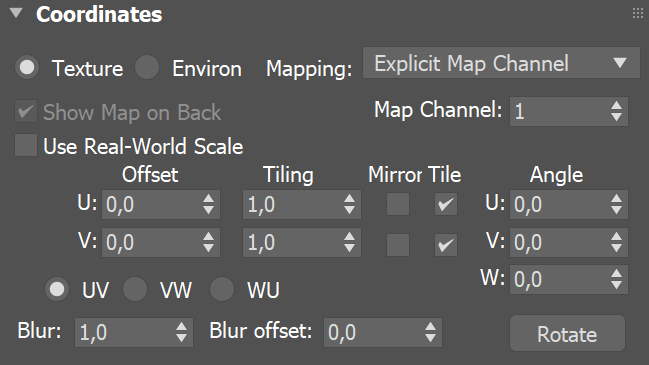
Task: Collapse the Coordinates rollout triangle
Action: pyautogui.click(x=16, y=13)
